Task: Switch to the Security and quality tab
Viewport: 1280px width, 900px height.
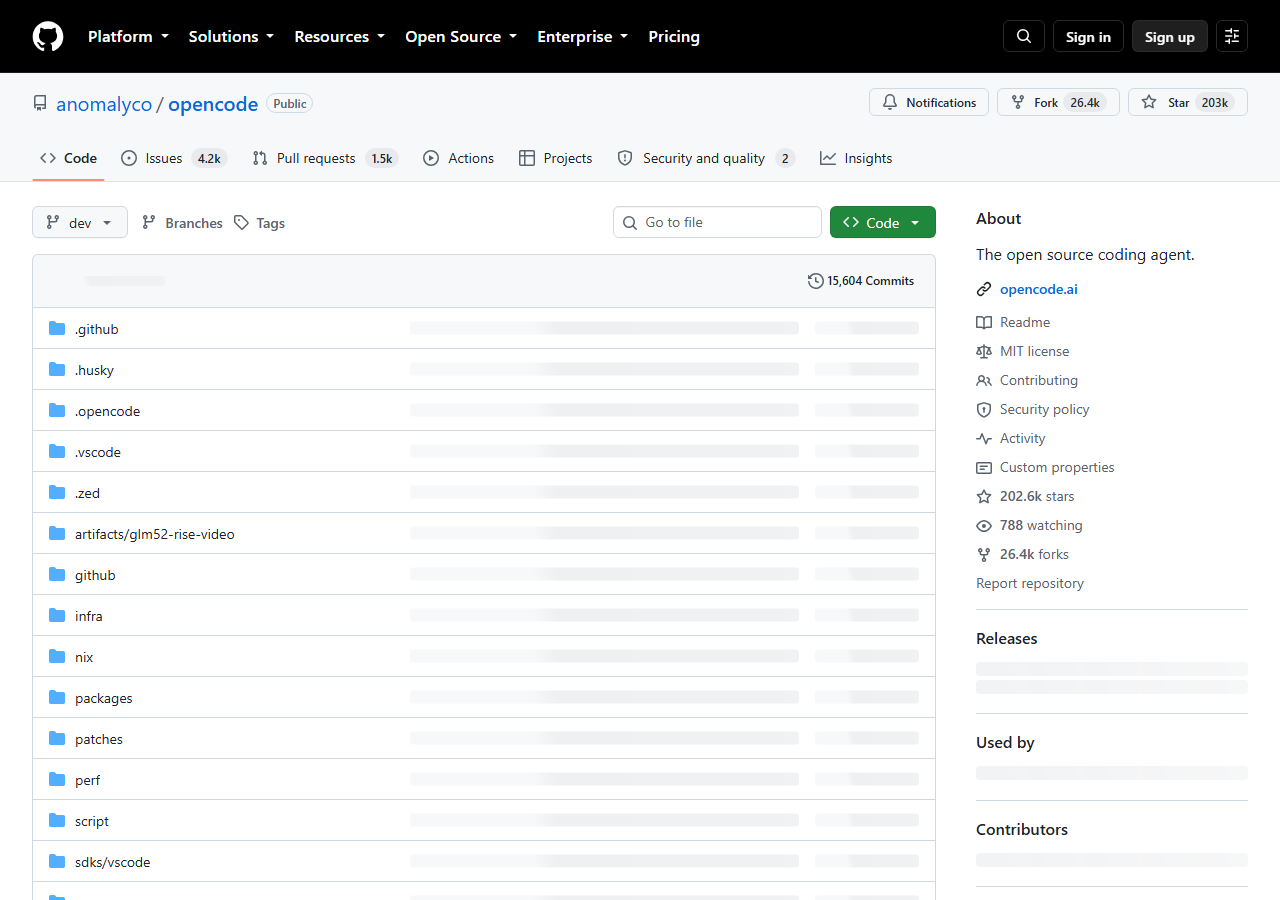Action: [x=706, y=158]
